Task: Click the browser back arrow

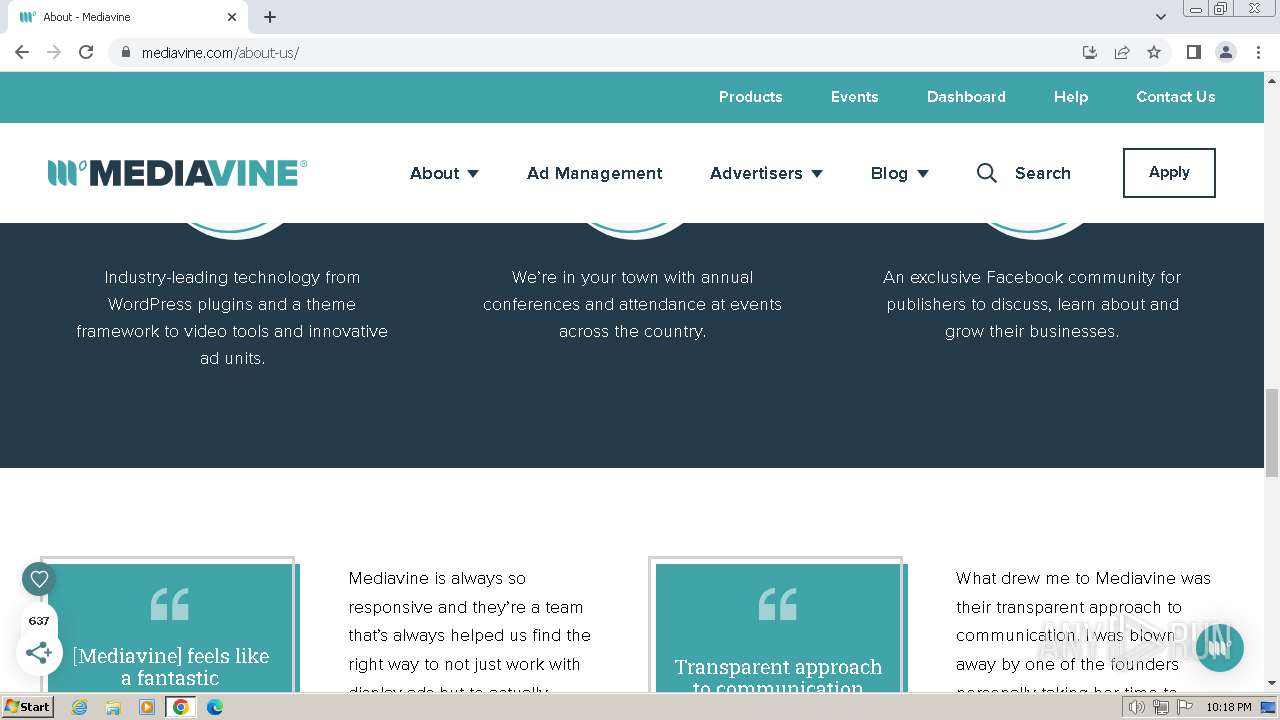Action: click(22, 52)
